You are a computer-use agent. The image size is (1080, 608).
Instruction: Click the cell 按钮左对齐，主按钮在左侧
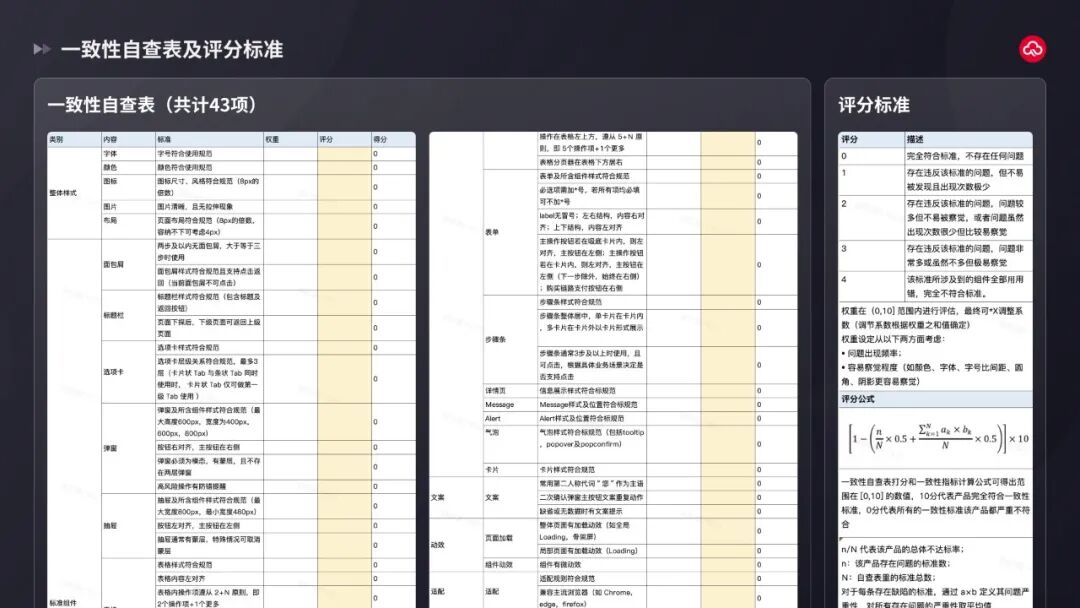pyautogui.click(x=209, y=525)
